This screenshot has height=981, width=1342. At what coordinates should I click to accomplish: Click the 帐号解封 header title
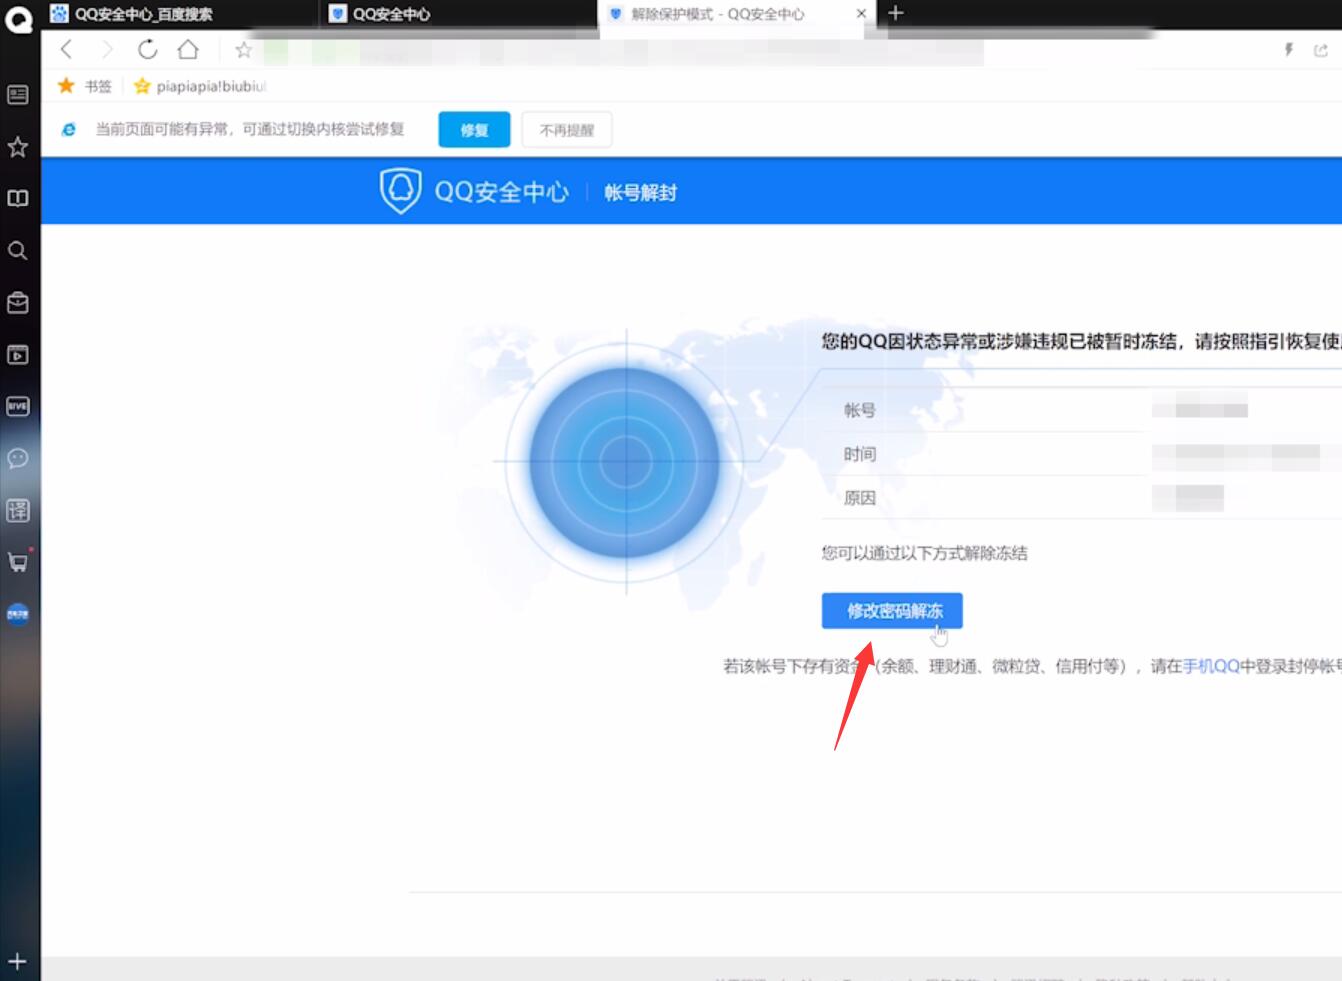click(640, 192)
